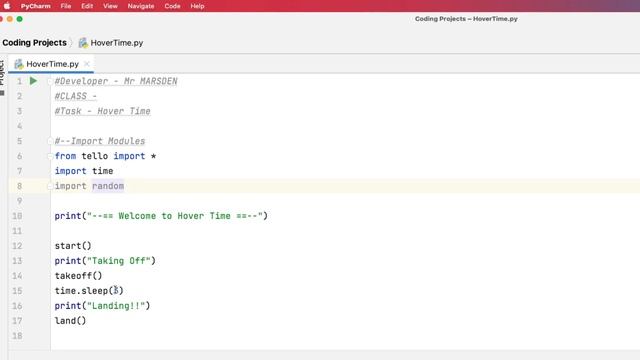Click the yellow minimize window button
Viewport: 640px width, 360px height.
[x=9, y=19]
